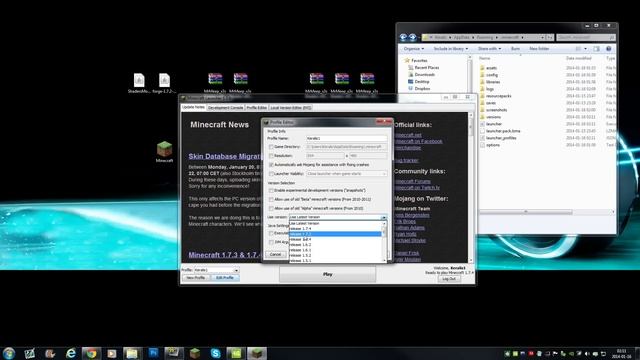Open Photoshop from the taskbar
The image size is (640, 360).
pos(153,353)
